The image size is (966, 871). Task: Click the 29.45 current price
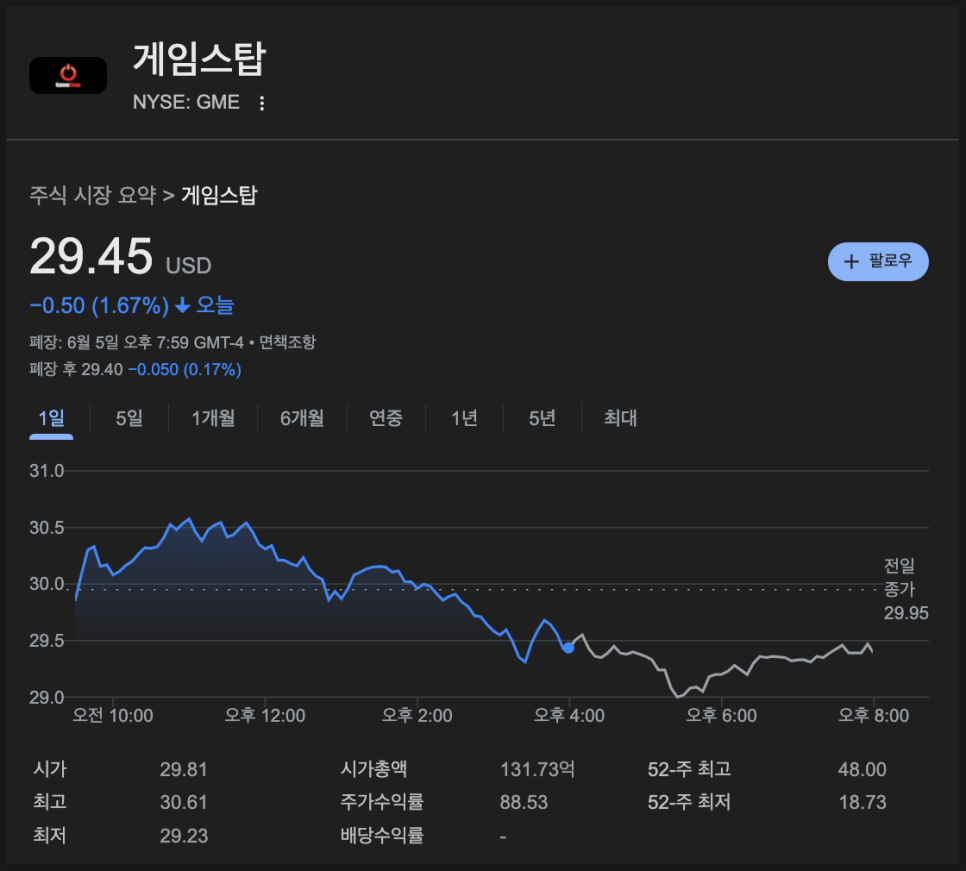91,256
